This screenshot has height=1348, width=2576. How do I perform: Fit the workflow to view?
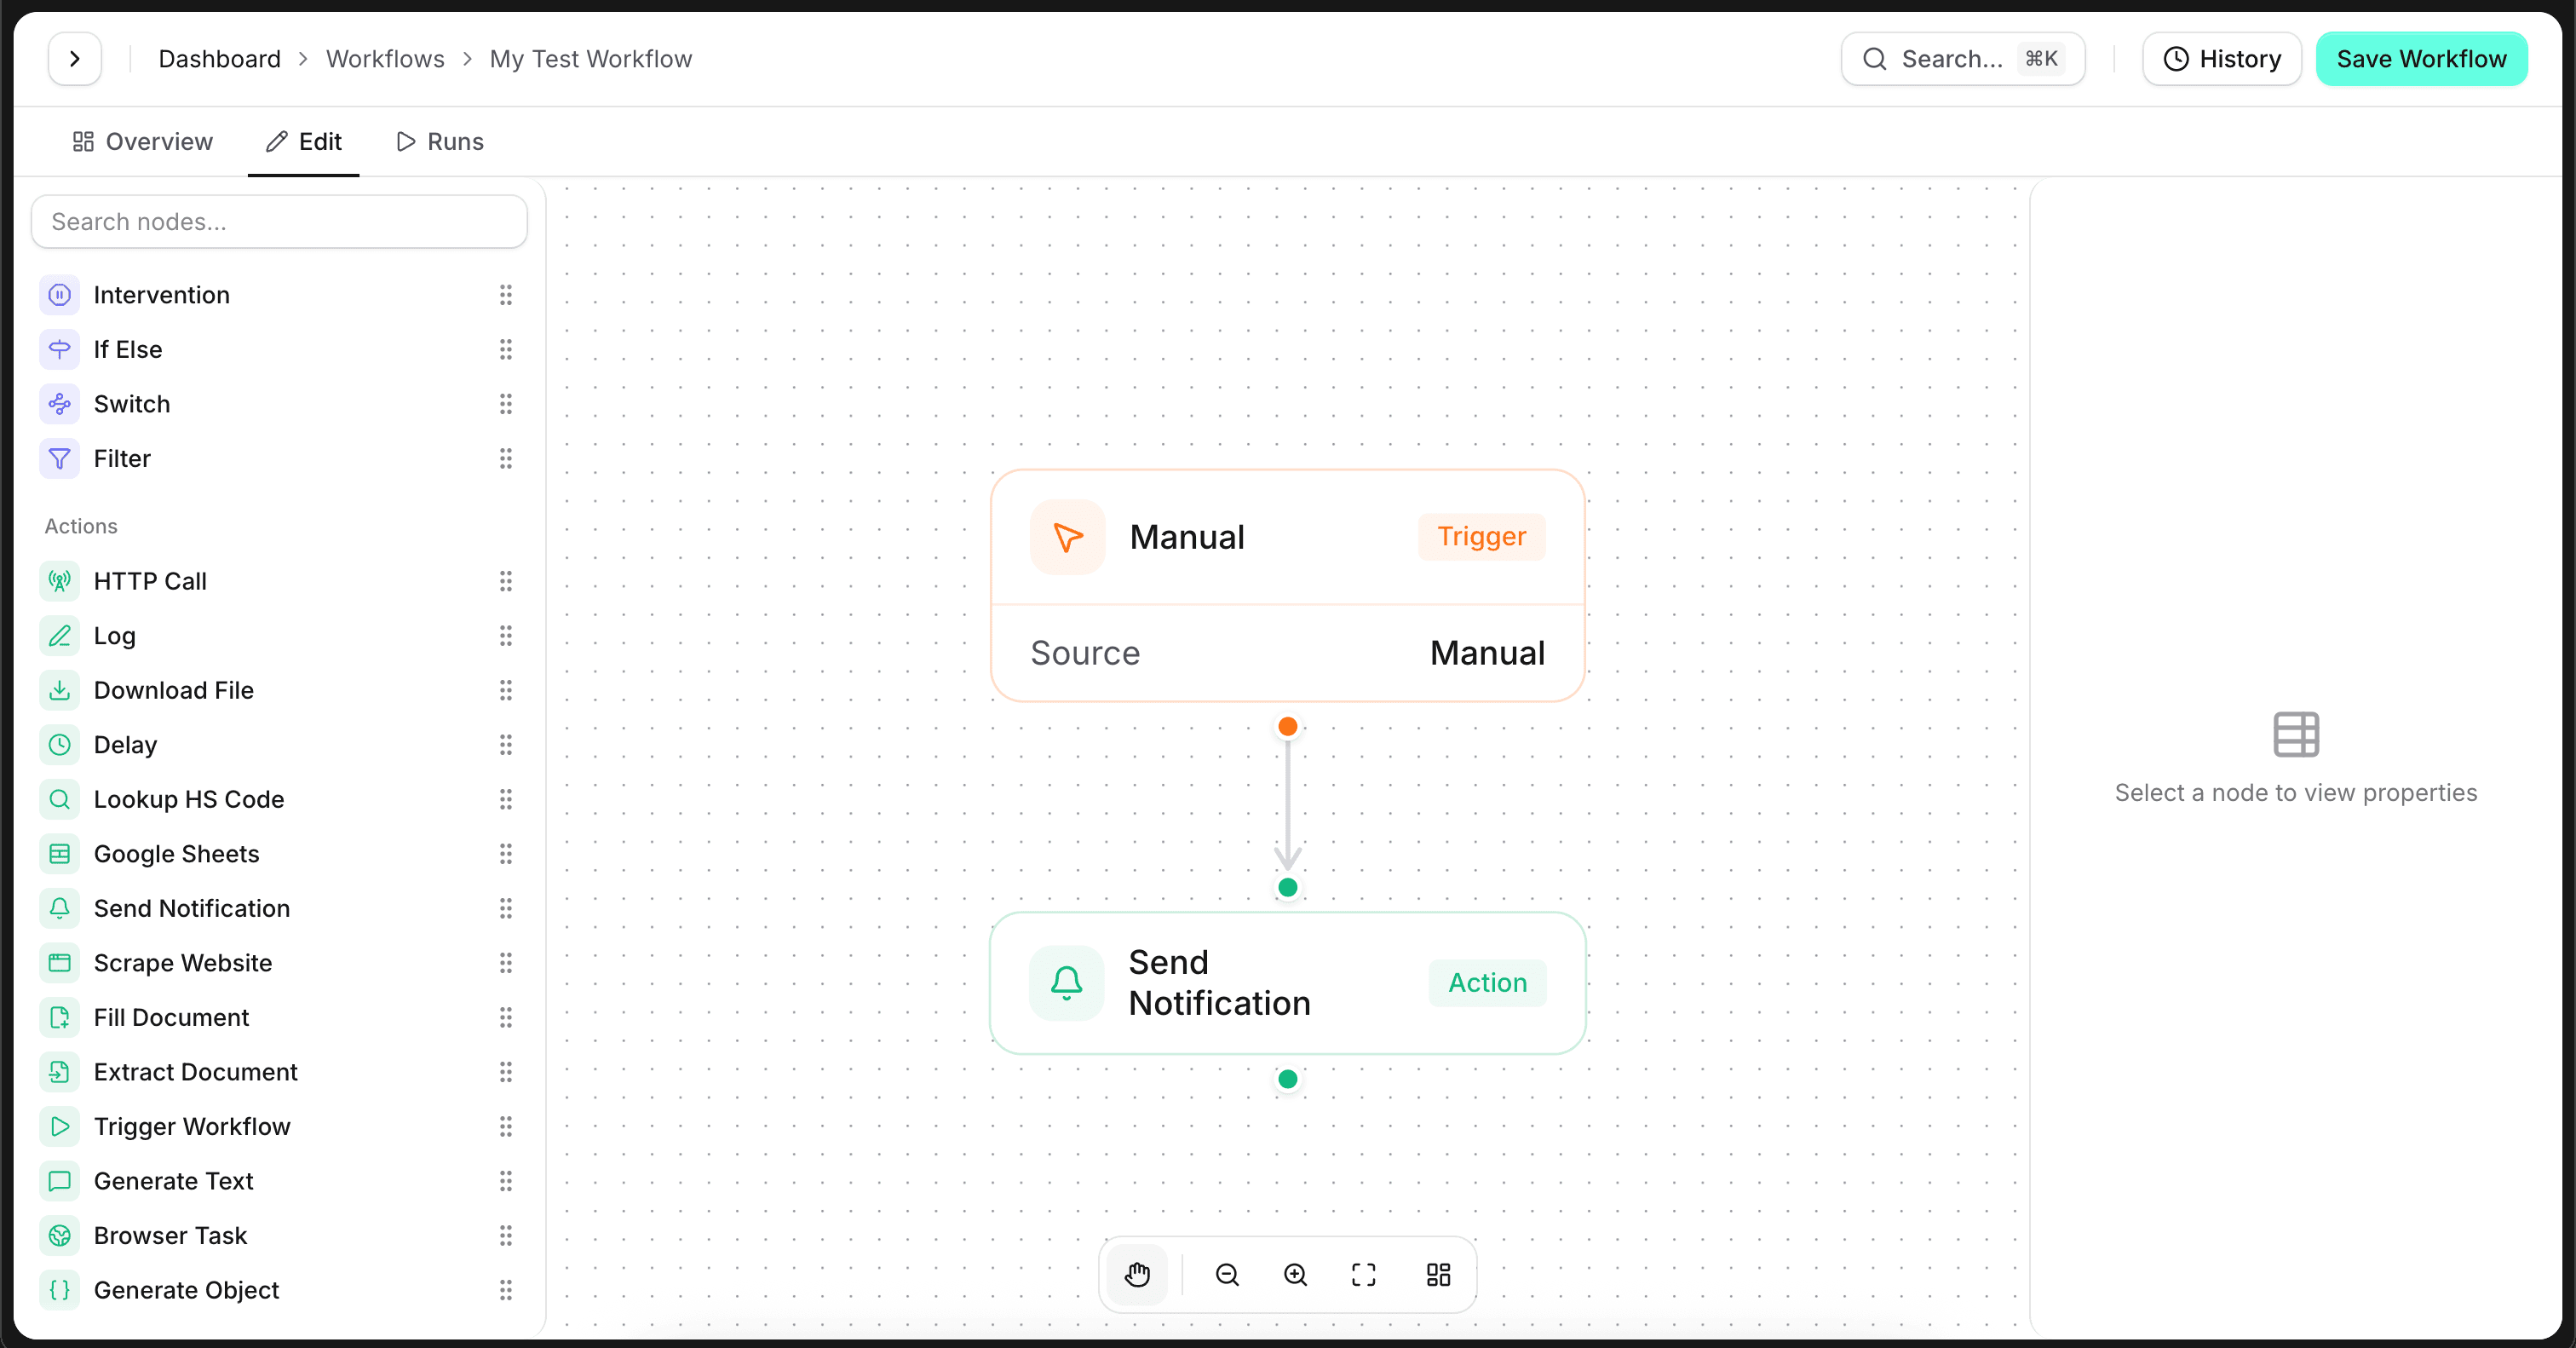pos(1363,1275)
